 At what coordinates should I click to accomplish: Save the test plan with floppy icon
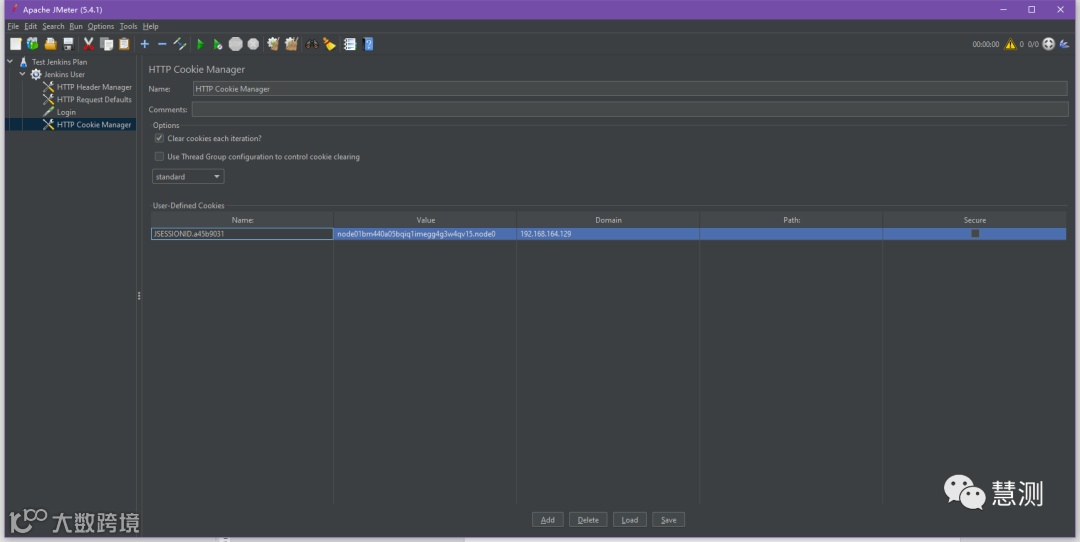coord(68,44)
